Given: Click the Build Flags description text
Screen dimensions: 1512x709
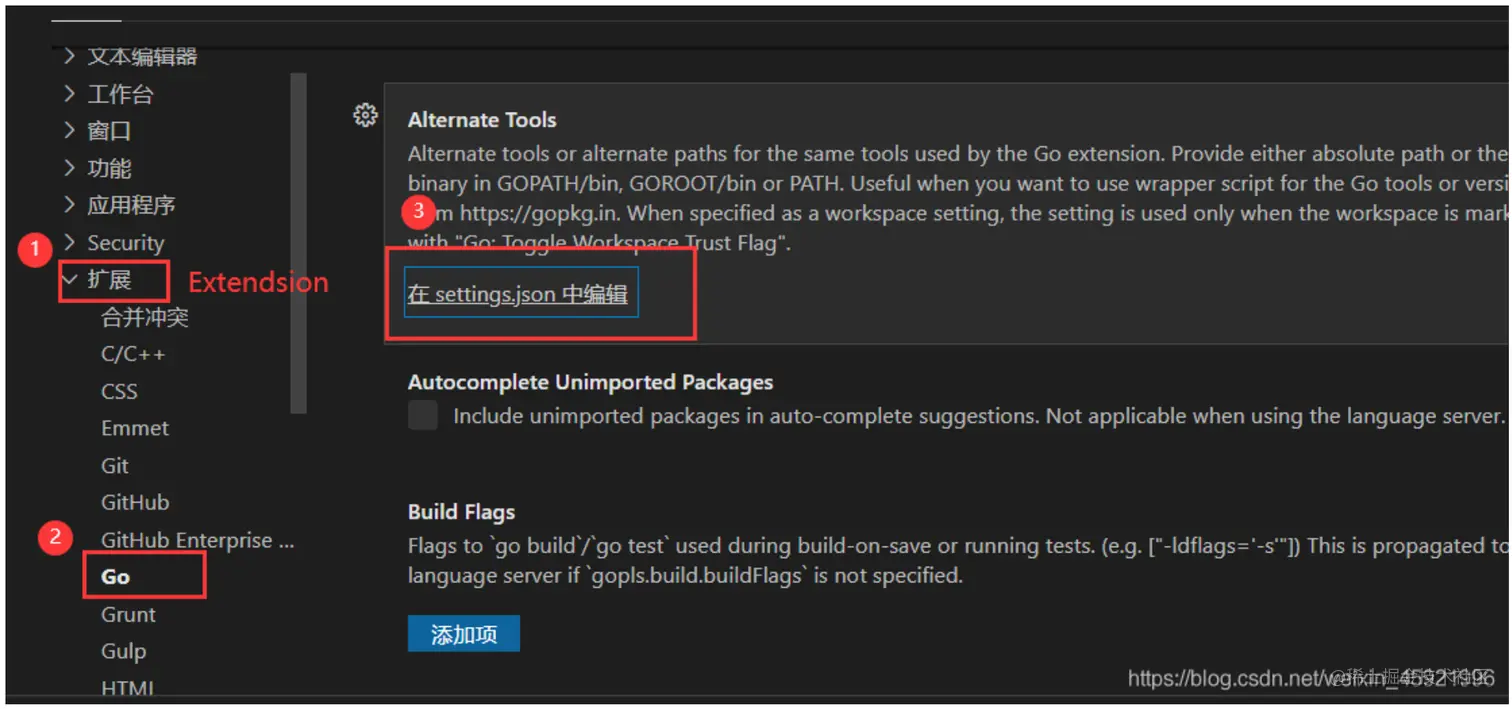Looking at the screenshot, I should tap(957, 560).
